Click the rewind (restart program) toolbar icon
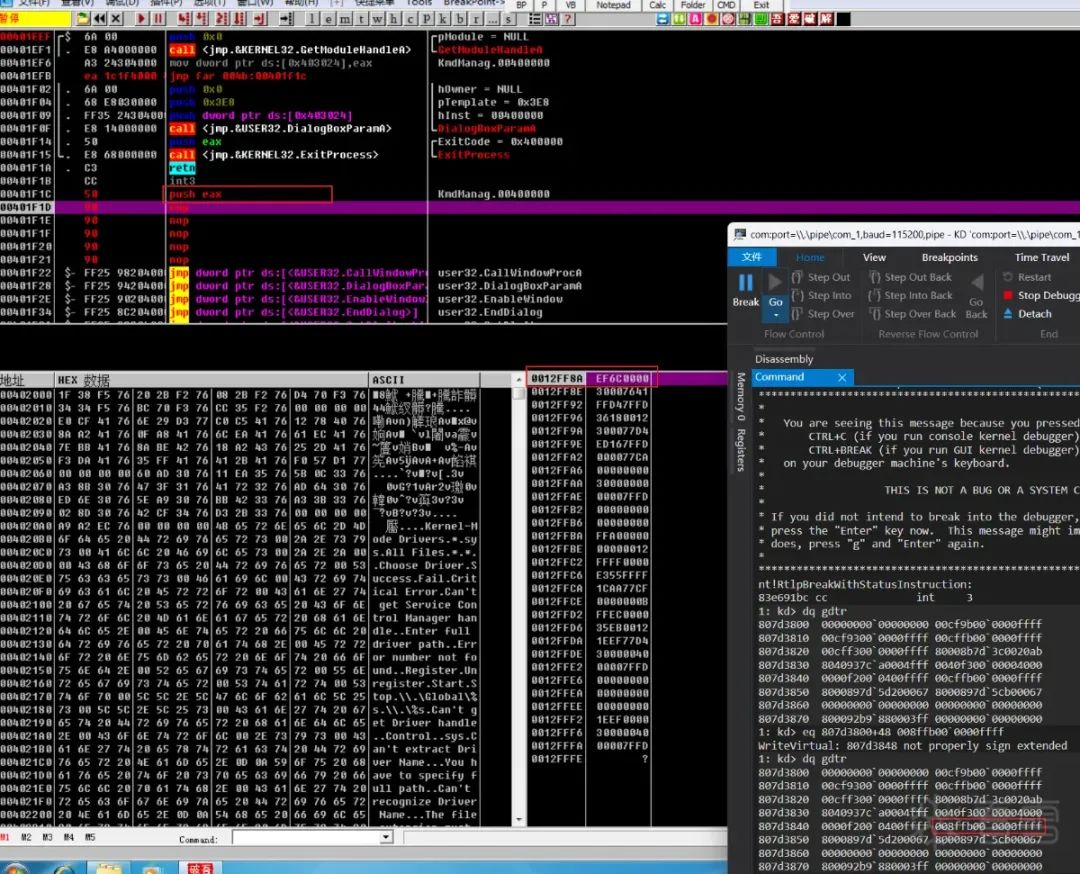The width and height of the screenshot is (1080, 874). click(101, 19)
